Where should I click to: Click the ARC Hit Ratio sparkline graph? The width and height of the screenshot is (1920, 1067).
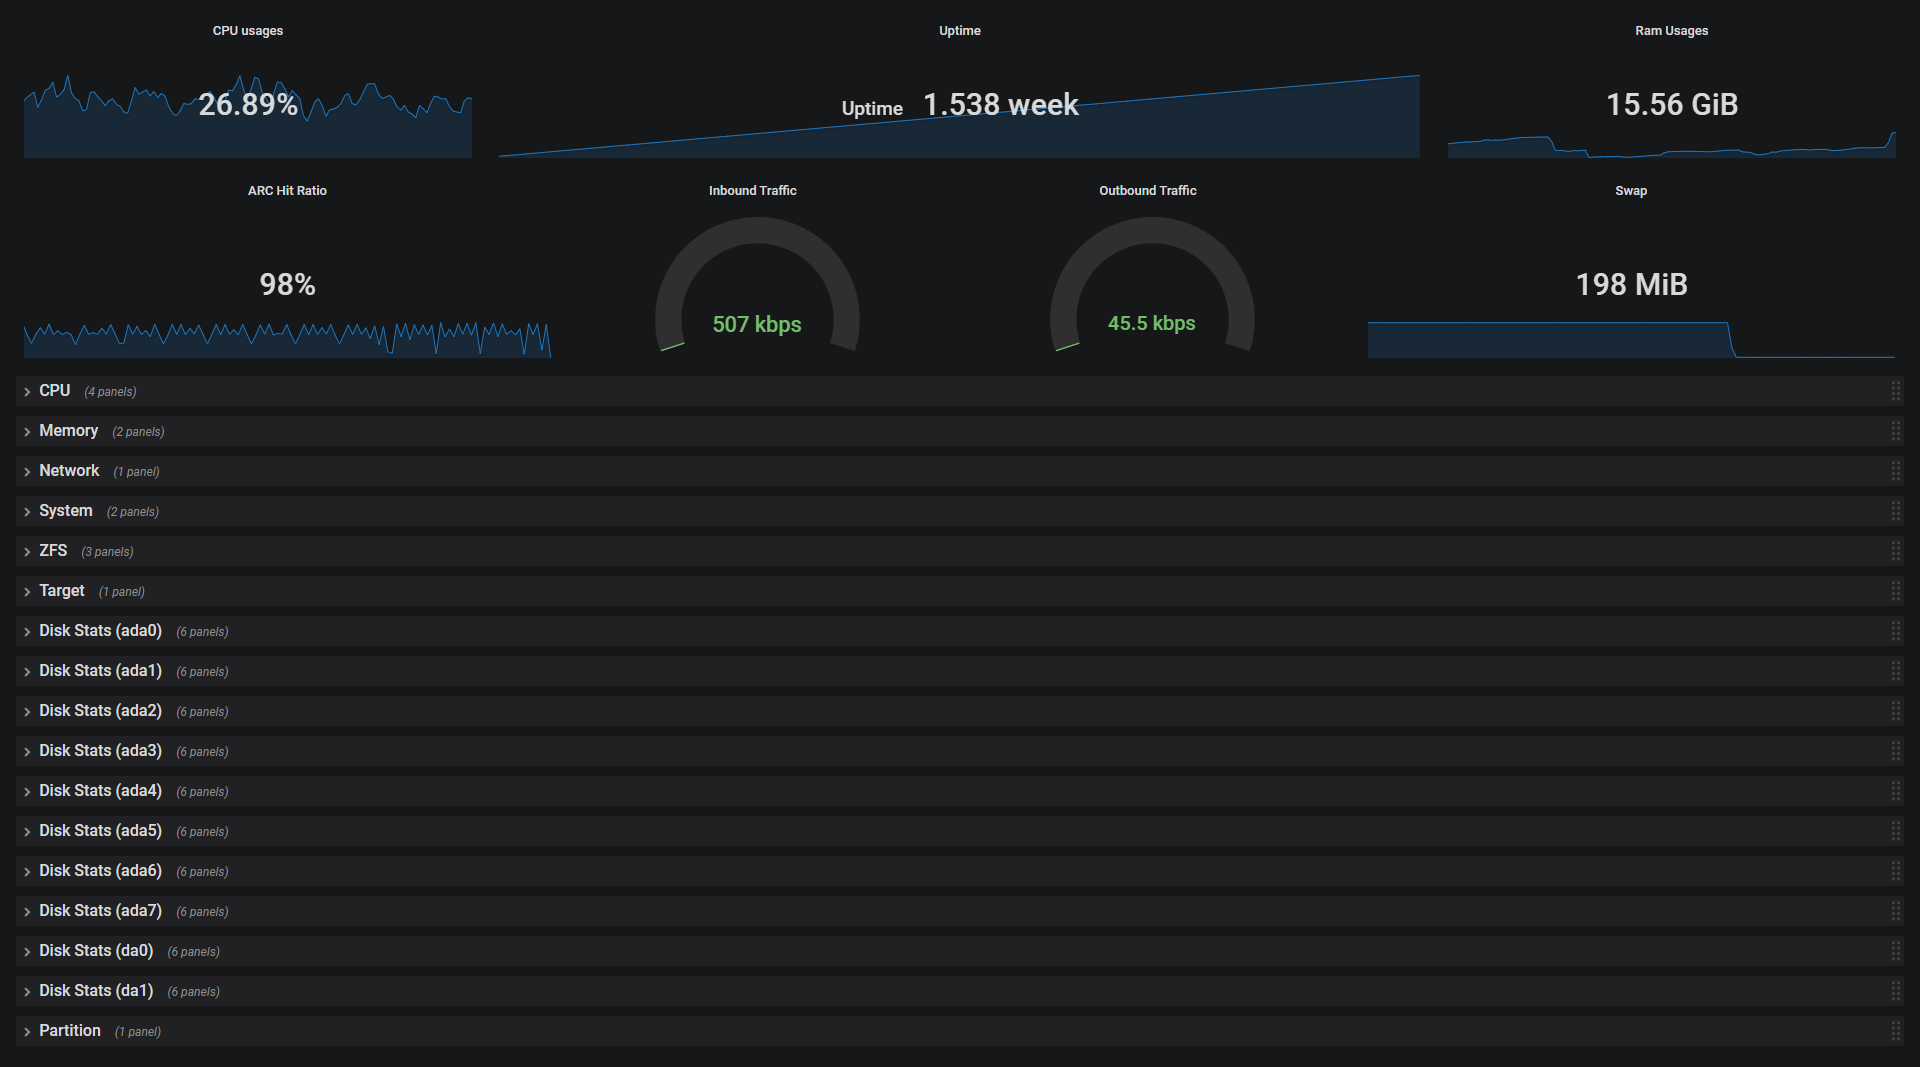287,339
